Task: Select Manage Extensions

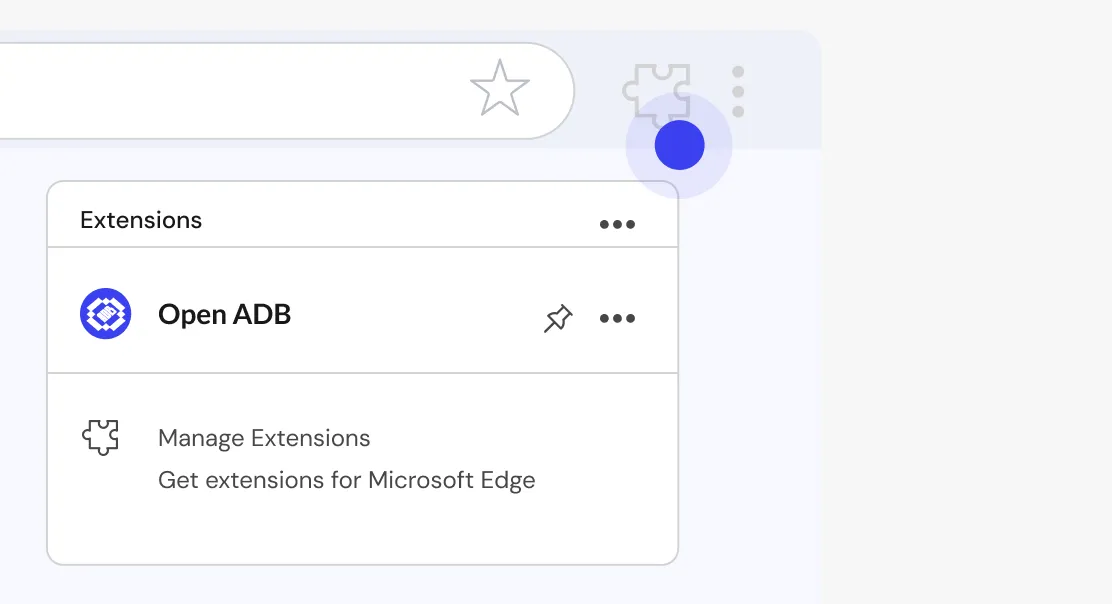Action: pos(264,438)
